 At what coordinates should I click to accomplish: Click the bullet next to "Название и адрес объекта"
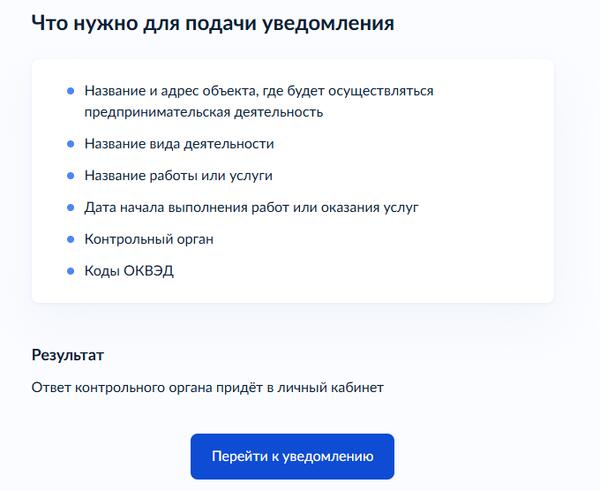pyautogui.click(x=70, y=91)
